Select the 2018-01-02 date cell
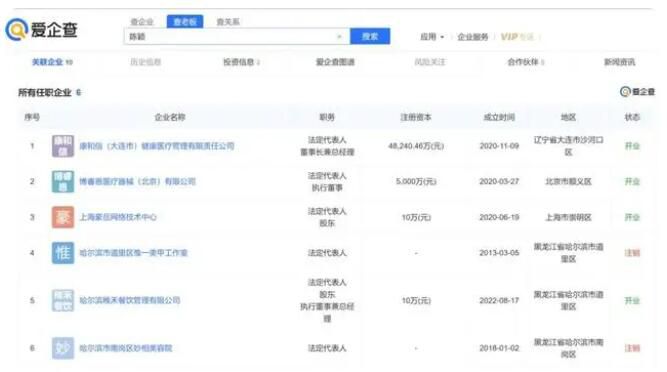Viewport: 667px width, 372px height. pyautogui.click(x=499, y=348)
